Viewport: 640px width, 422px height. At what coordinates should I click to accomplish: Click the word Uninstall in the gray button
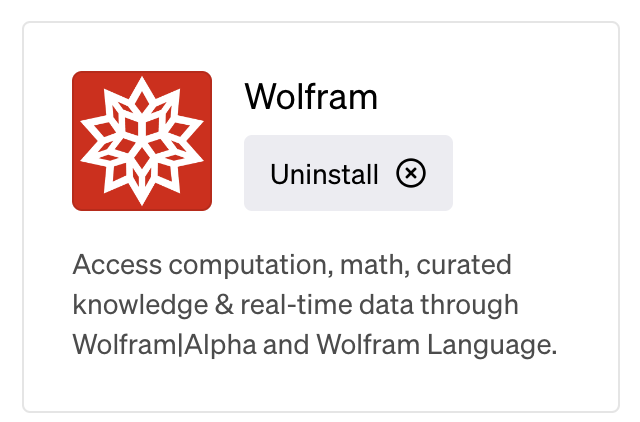(324, 174)
